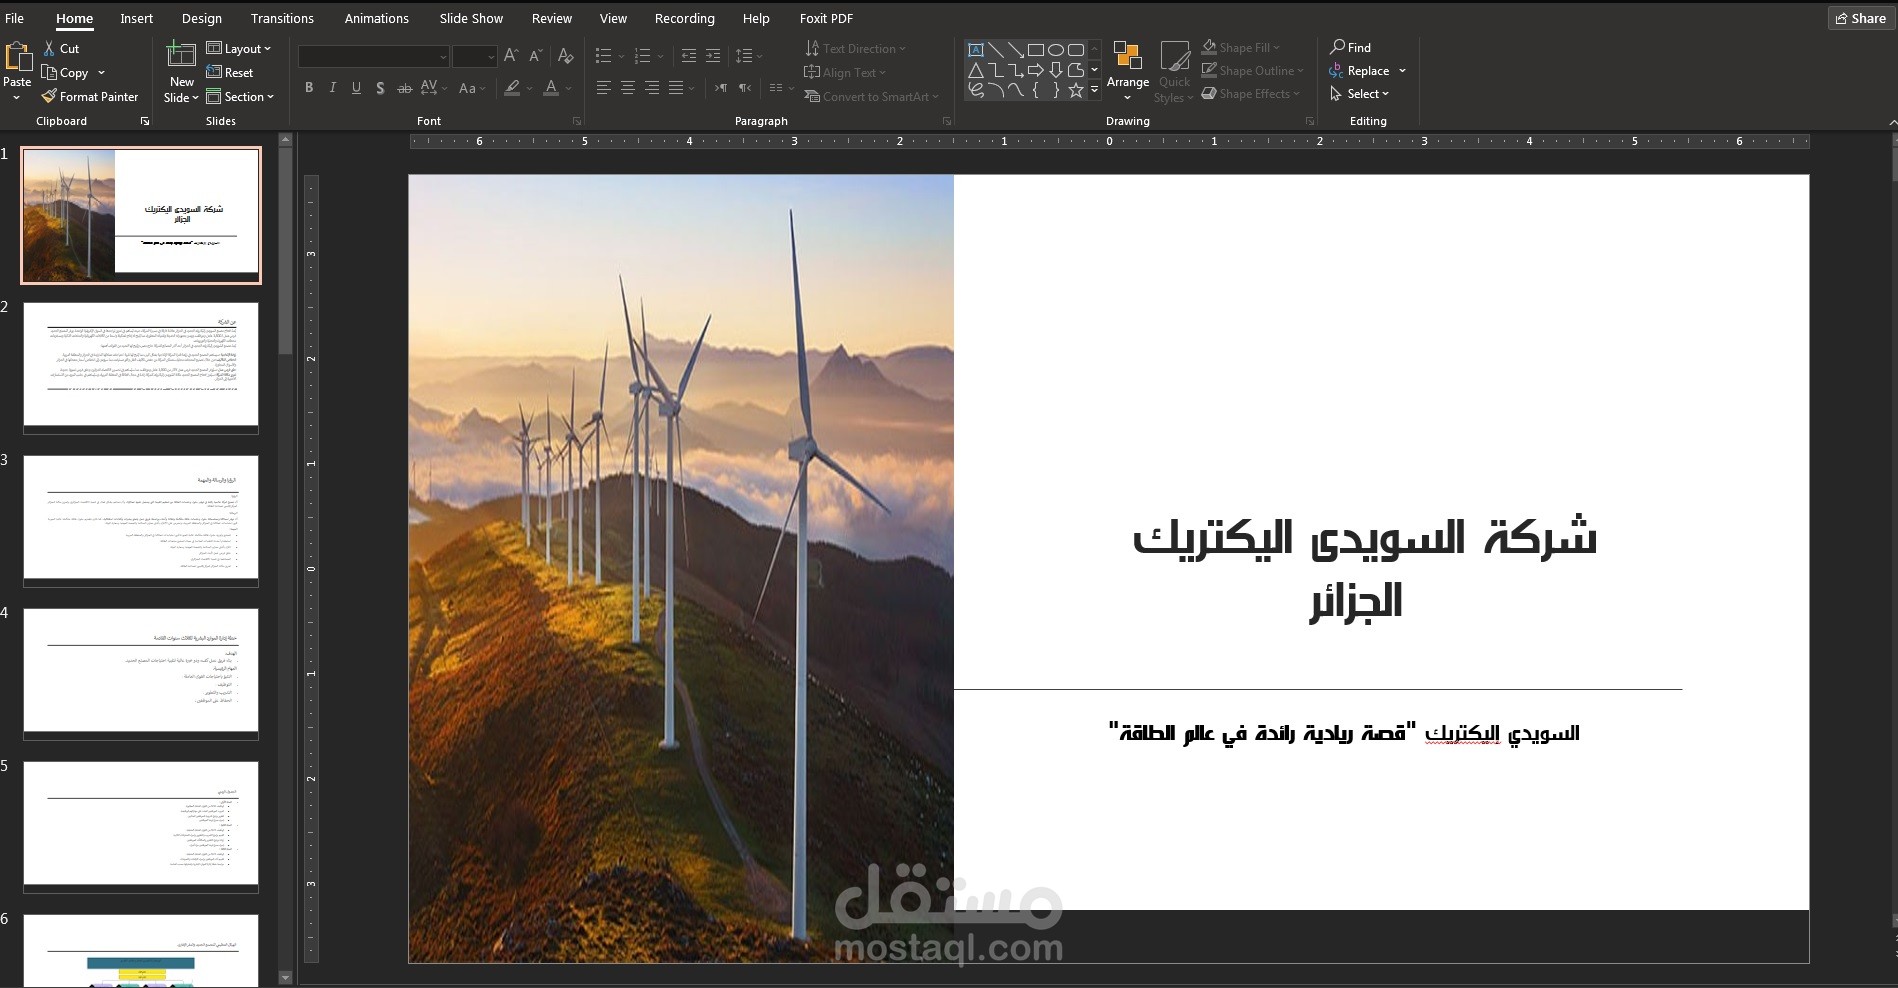The width and height of the screenshot is (1898, 988).
Task: Open the font name combo box
Action: tap(373, 56)
